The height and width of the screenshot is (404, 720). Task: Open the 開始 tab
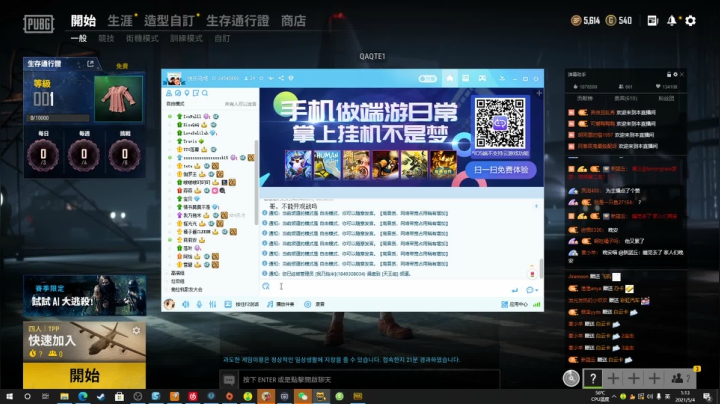tap(84, 21)
